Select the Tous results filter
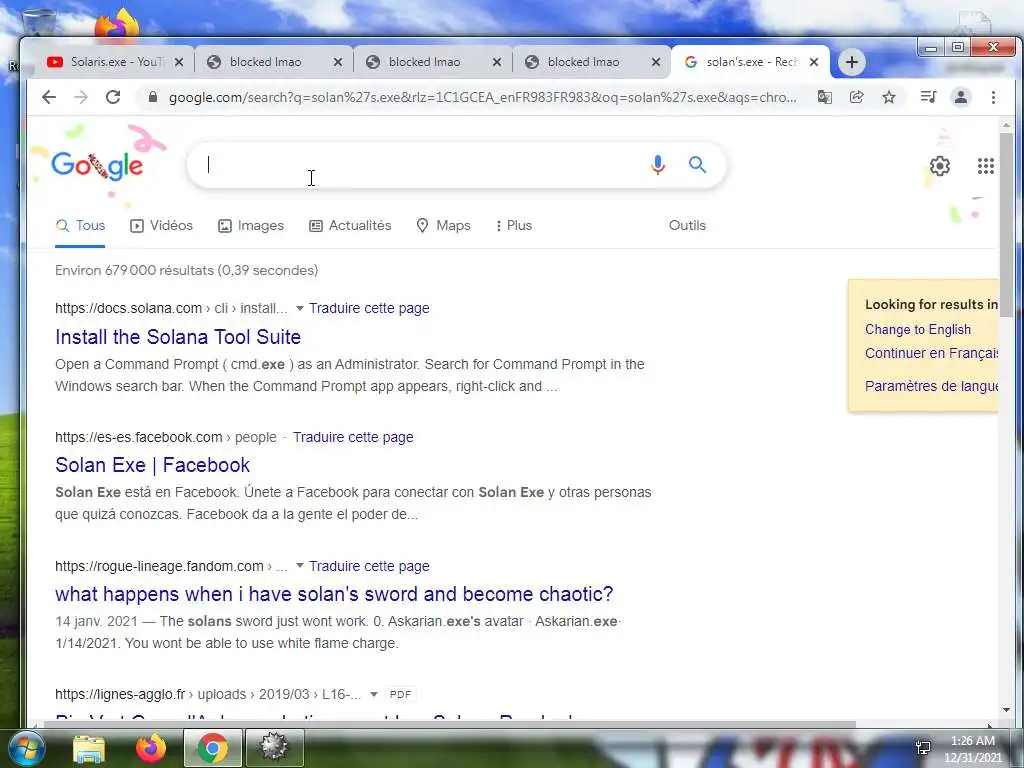This screenshot has height=768, width=1024. [80, 225]
